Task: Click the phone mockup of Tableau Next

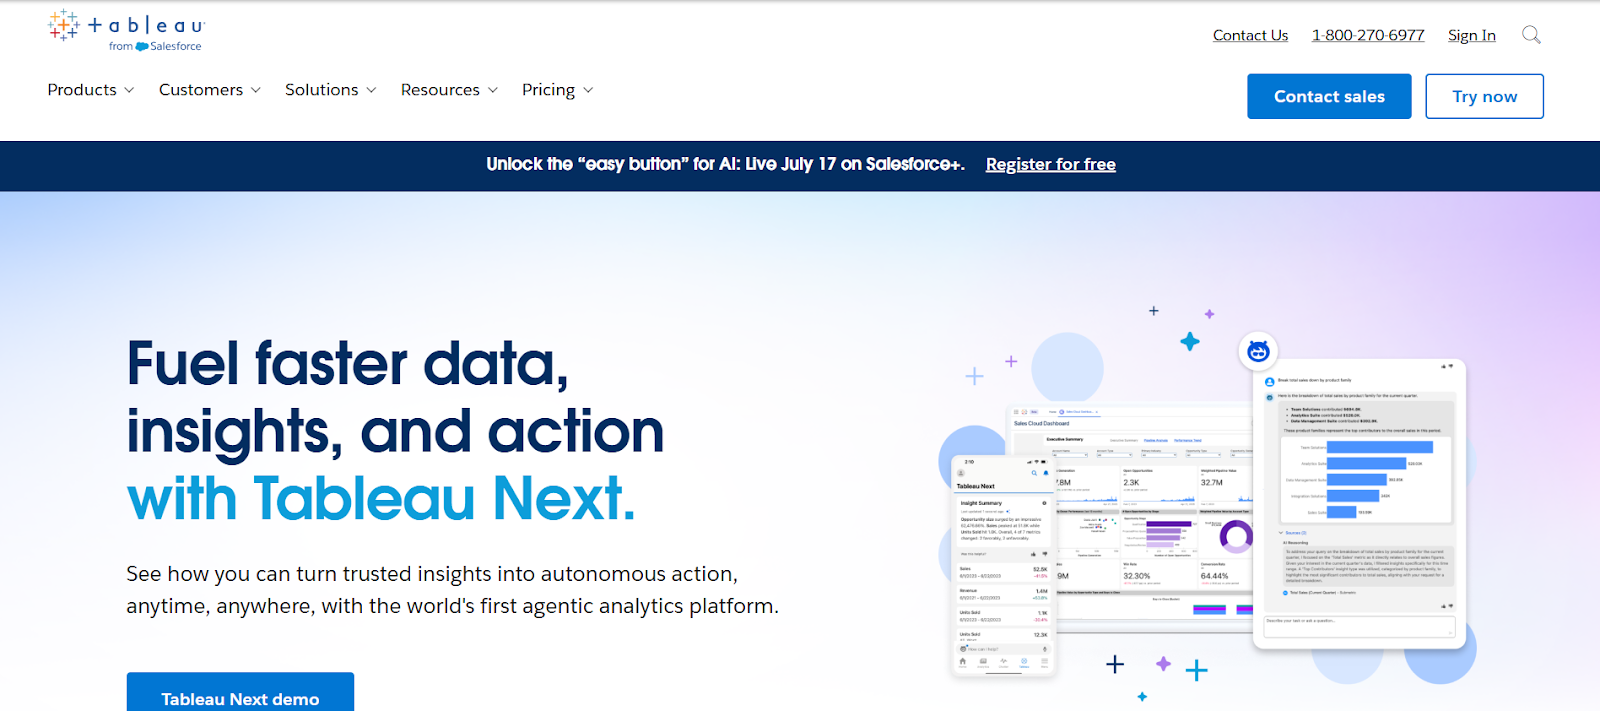Action: [1004, 565]
